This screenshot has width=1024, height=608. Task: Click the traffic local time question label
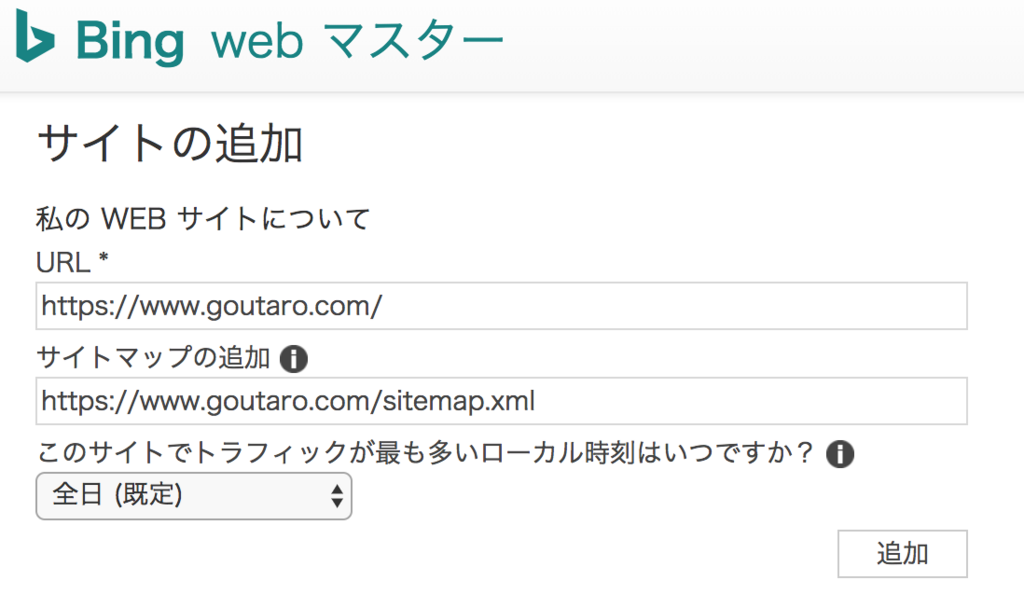(424, 453)
